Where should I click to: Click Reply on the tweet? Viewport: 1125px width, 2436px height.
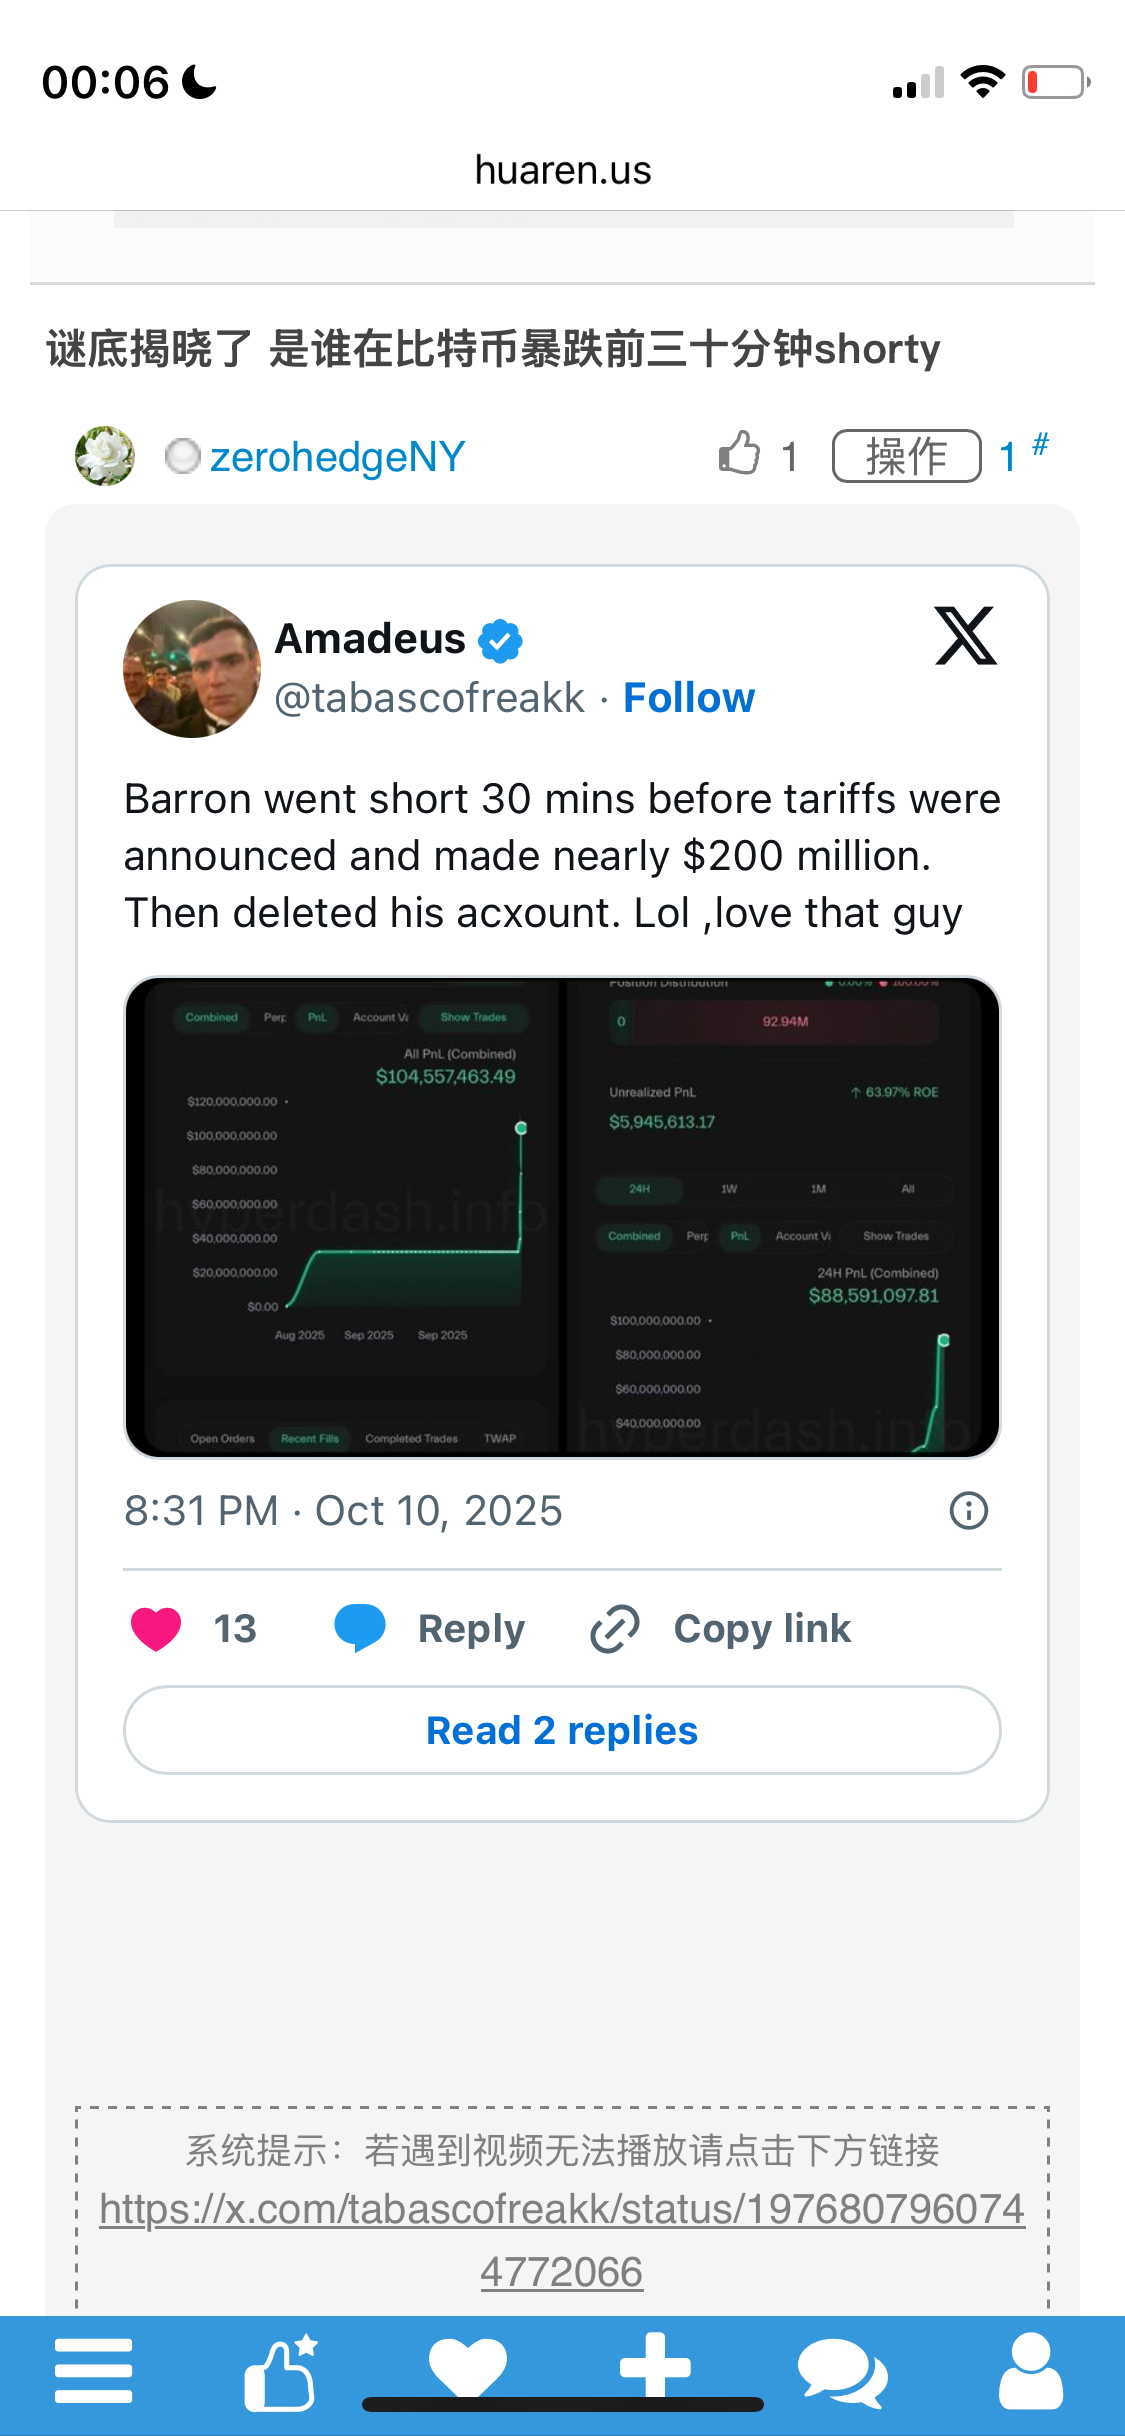coord(430,1628)
